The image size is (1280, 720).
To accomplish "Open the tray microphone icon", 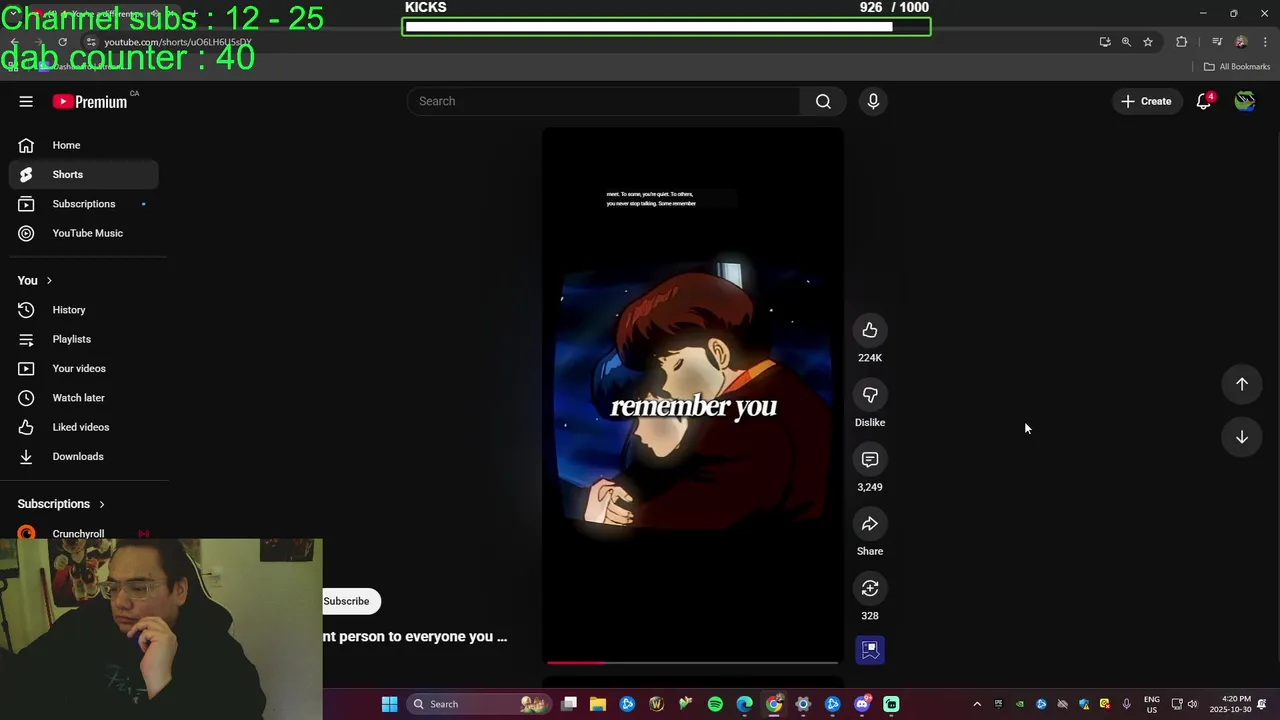I will click(1126, 704).
